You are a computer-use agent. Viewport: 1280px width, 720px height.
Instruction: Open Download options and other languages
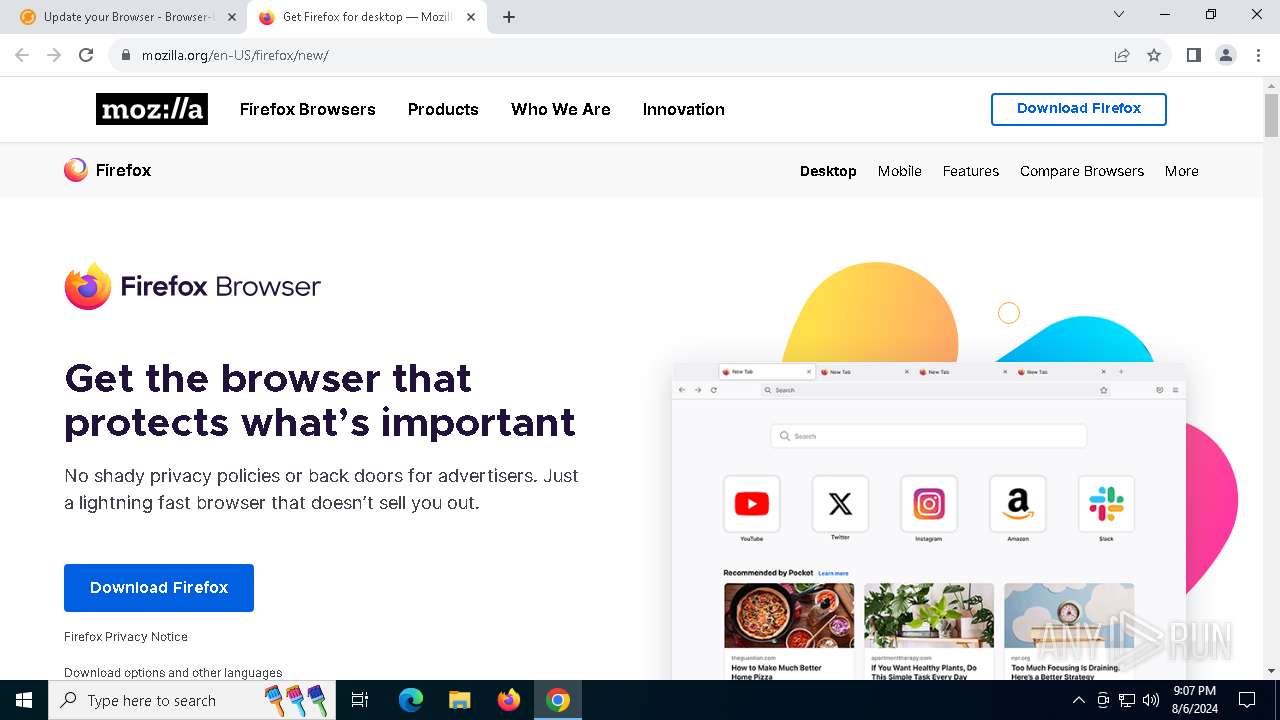173,673
